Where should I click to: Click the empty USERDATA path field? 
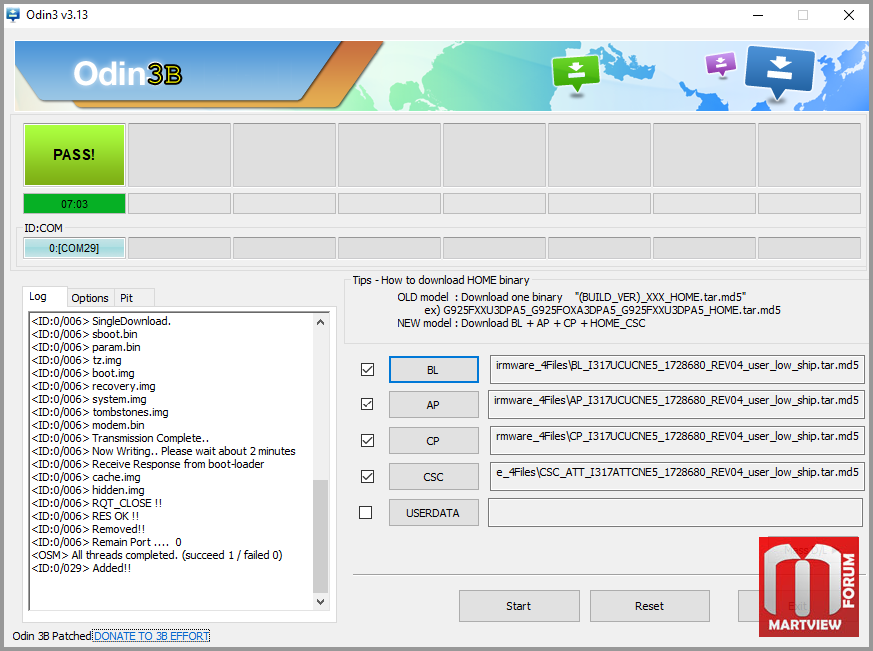[x=675, y=512]
